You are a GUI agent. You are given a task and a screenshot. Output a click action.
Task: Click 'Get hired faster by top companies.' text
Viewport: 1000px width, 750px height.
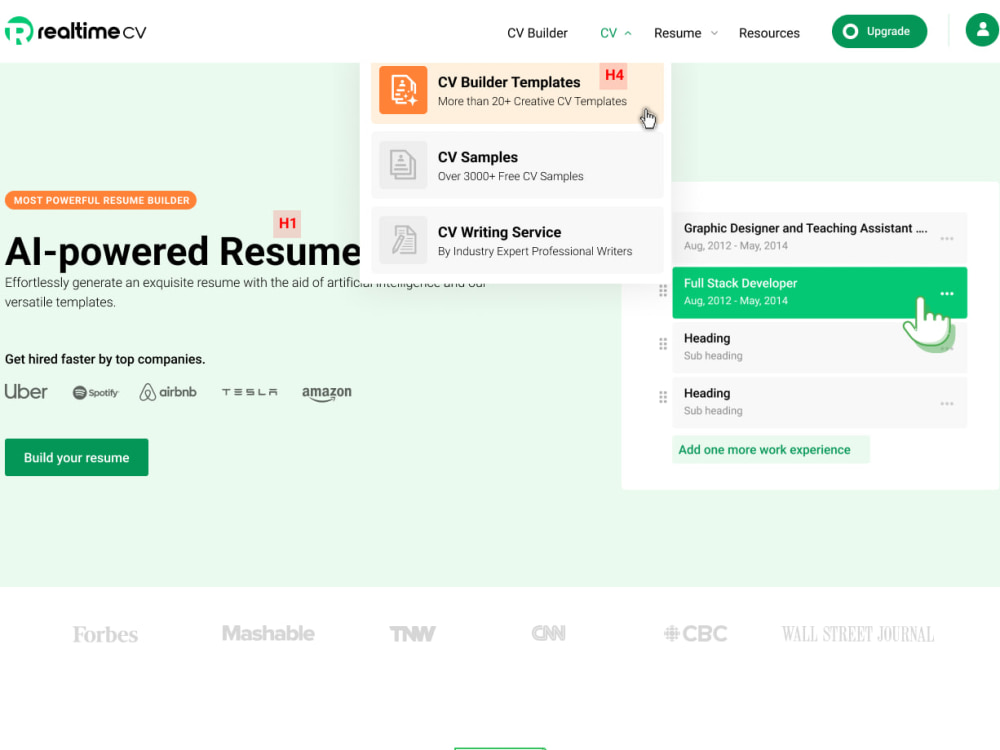[x=105, y=359]
